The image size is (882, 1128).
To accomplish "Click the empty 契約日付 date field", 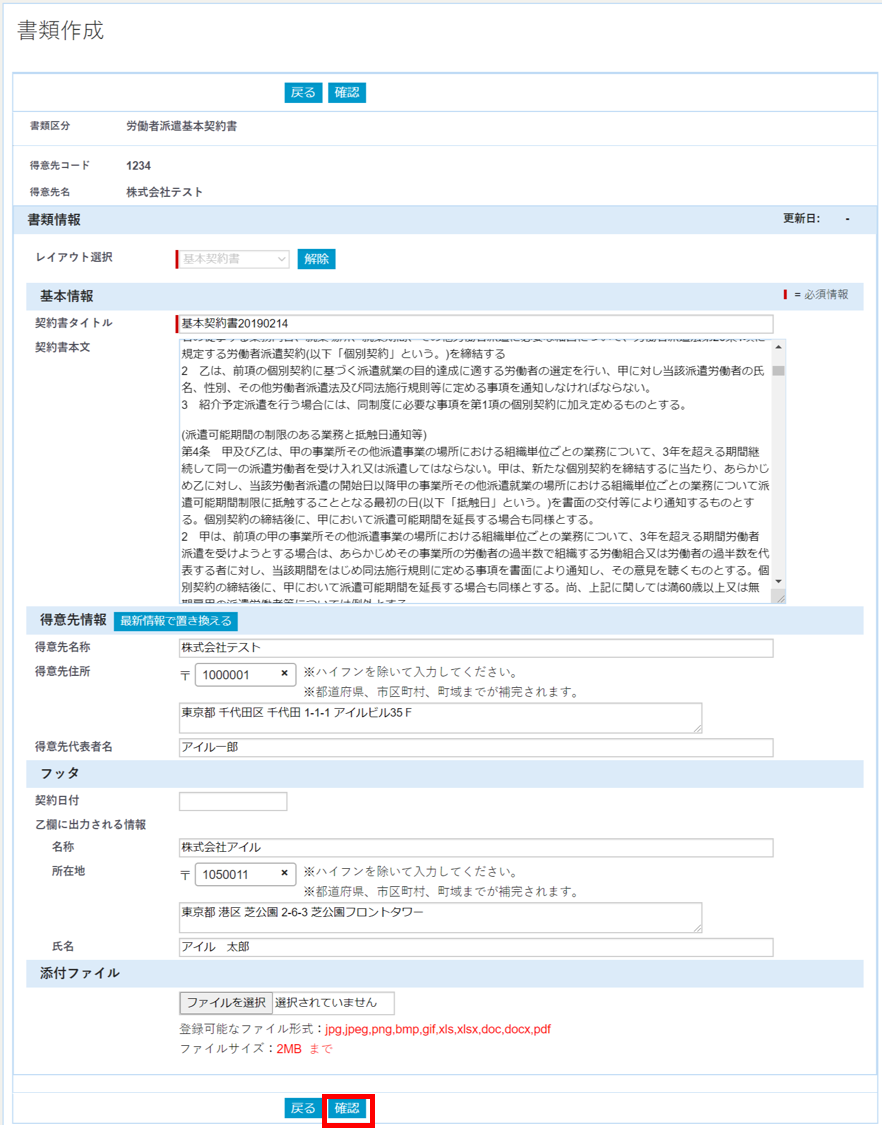I will coord(233,801).
